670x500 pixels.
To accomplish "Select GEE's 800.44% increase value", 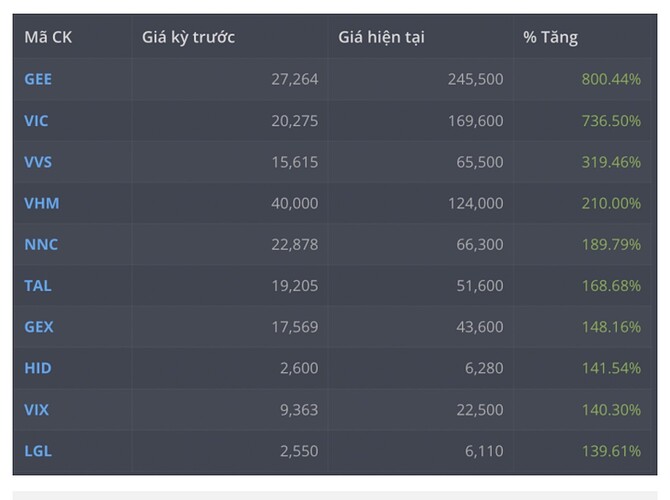I will (x=610, y=79).
